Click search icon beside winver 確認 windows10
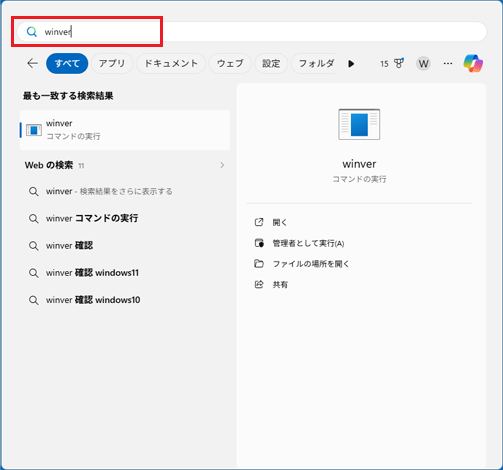503x470 pixels. click(x=33, y=300)
